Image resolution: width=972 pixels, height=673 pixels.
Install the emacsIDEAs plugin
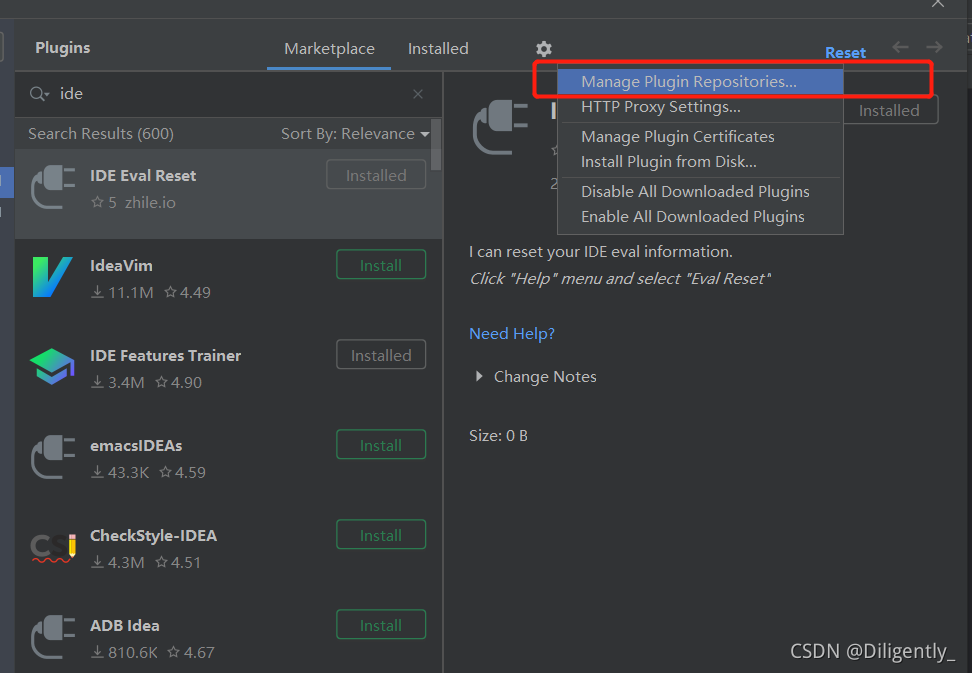[381, 444]
